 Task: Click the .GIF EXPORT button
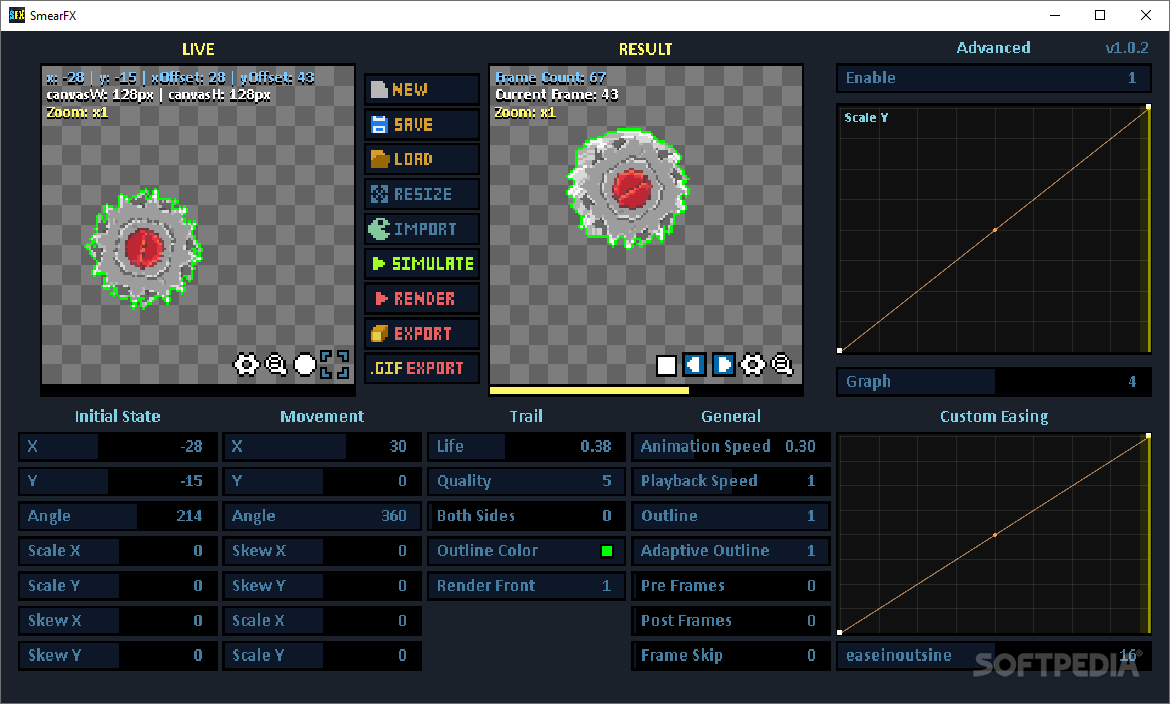(422, 368)
